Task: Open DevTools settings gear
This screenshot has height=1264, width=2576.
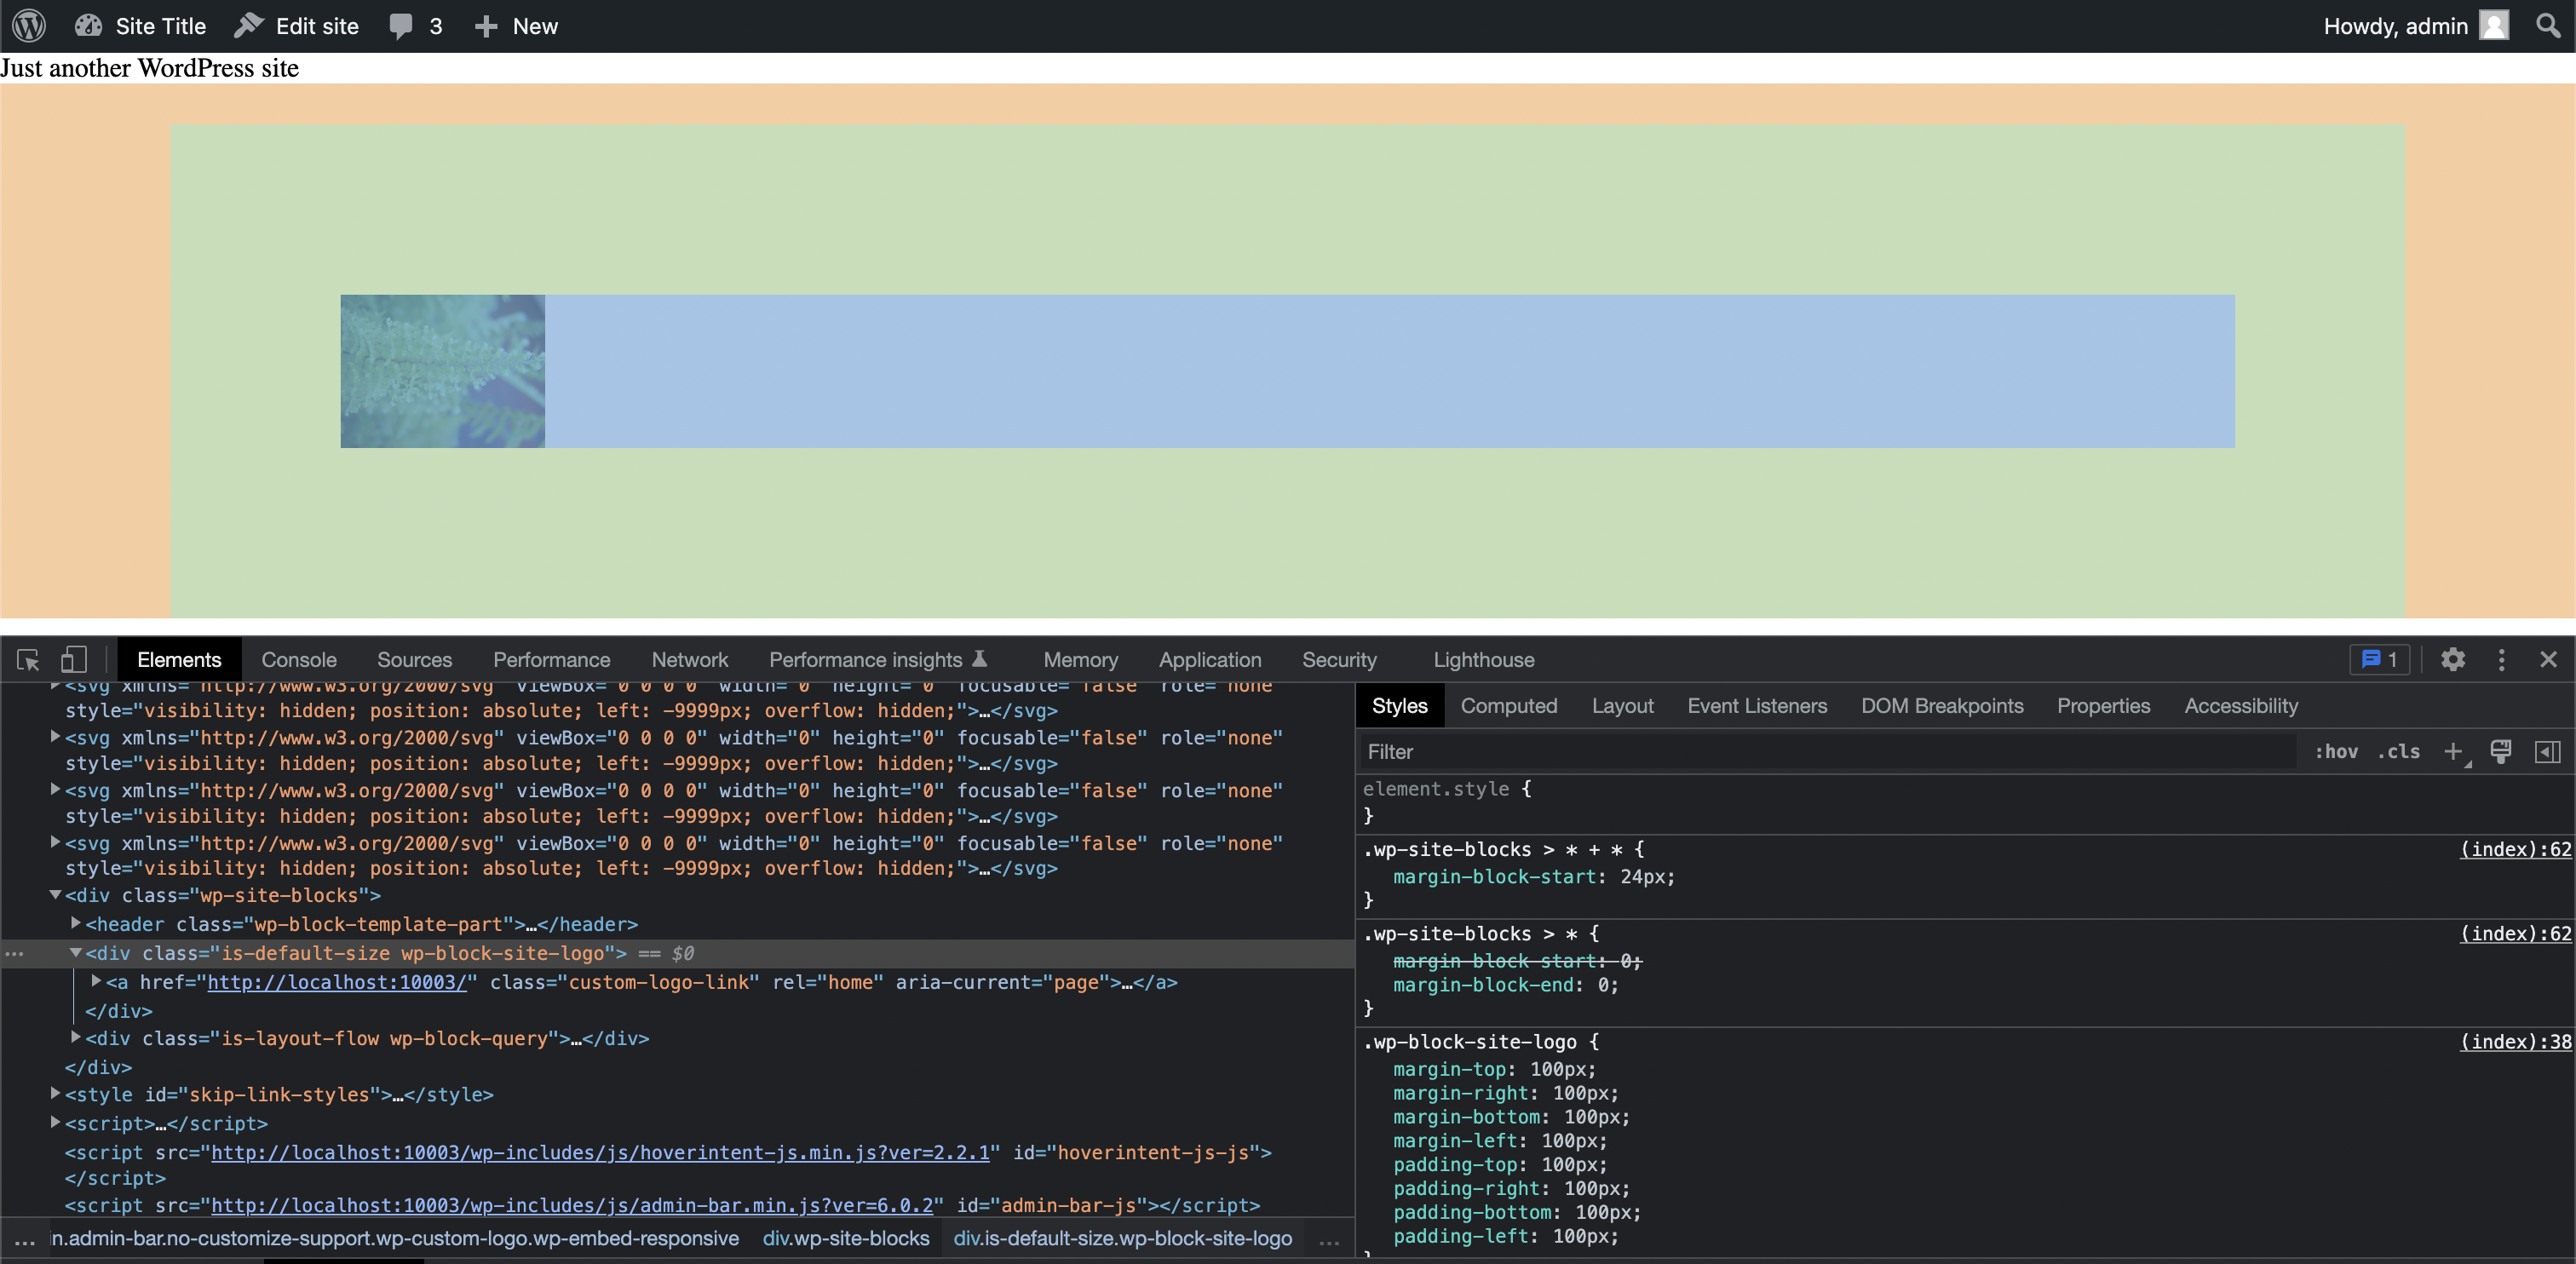Action: tap(2452, 660)
